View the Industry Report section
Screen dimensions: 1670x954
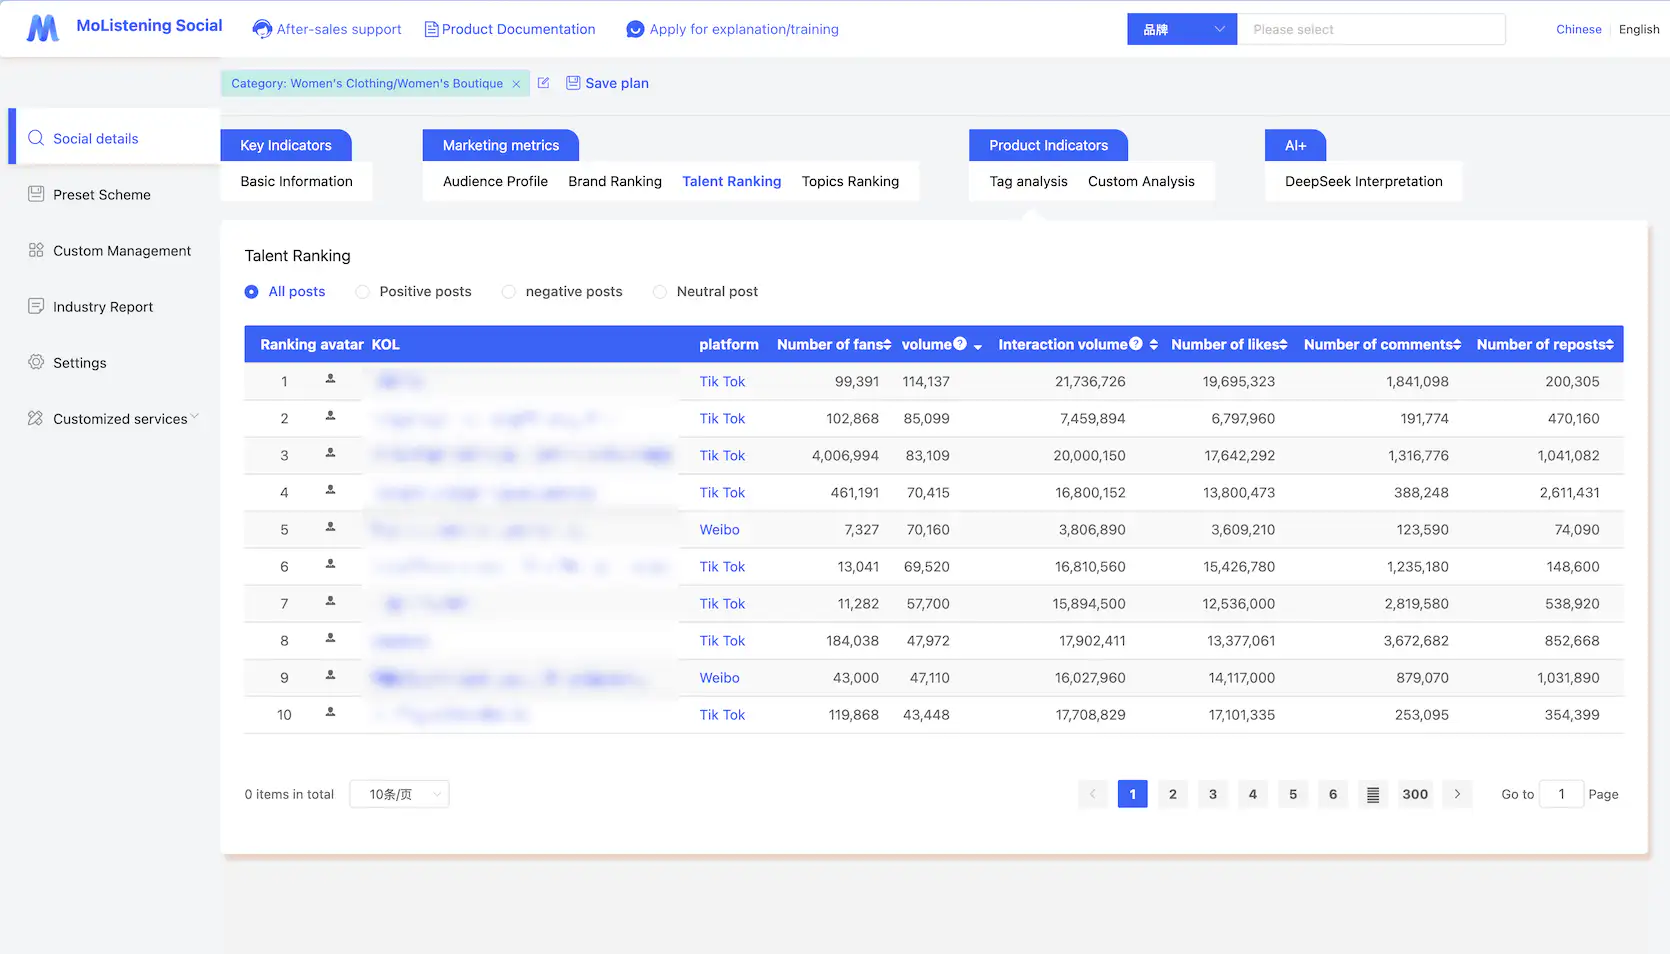[x=103, y=306]
